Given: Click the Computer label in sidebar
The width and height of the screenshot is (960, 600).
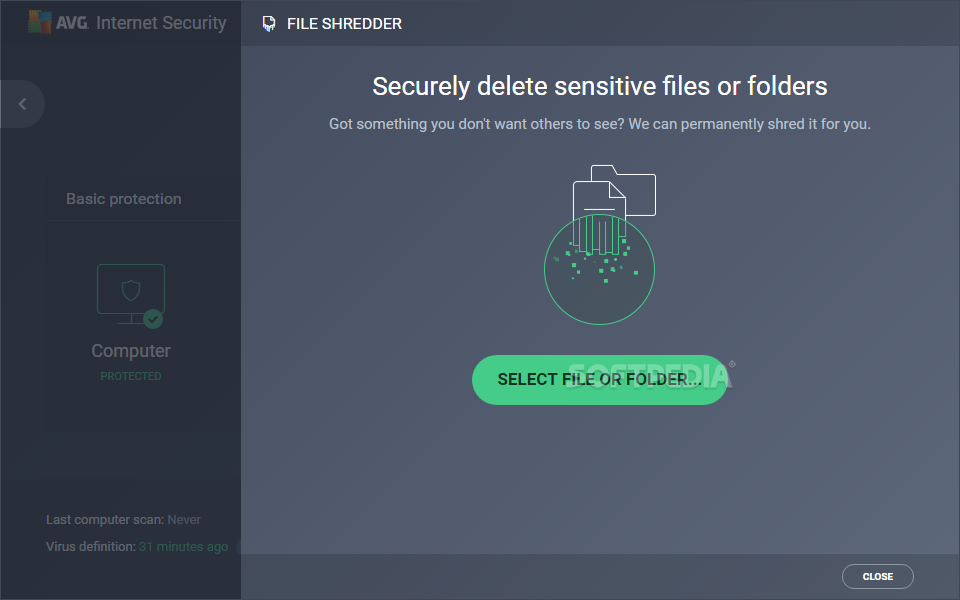Looking at the screenshot, I should tap(131, 351).
